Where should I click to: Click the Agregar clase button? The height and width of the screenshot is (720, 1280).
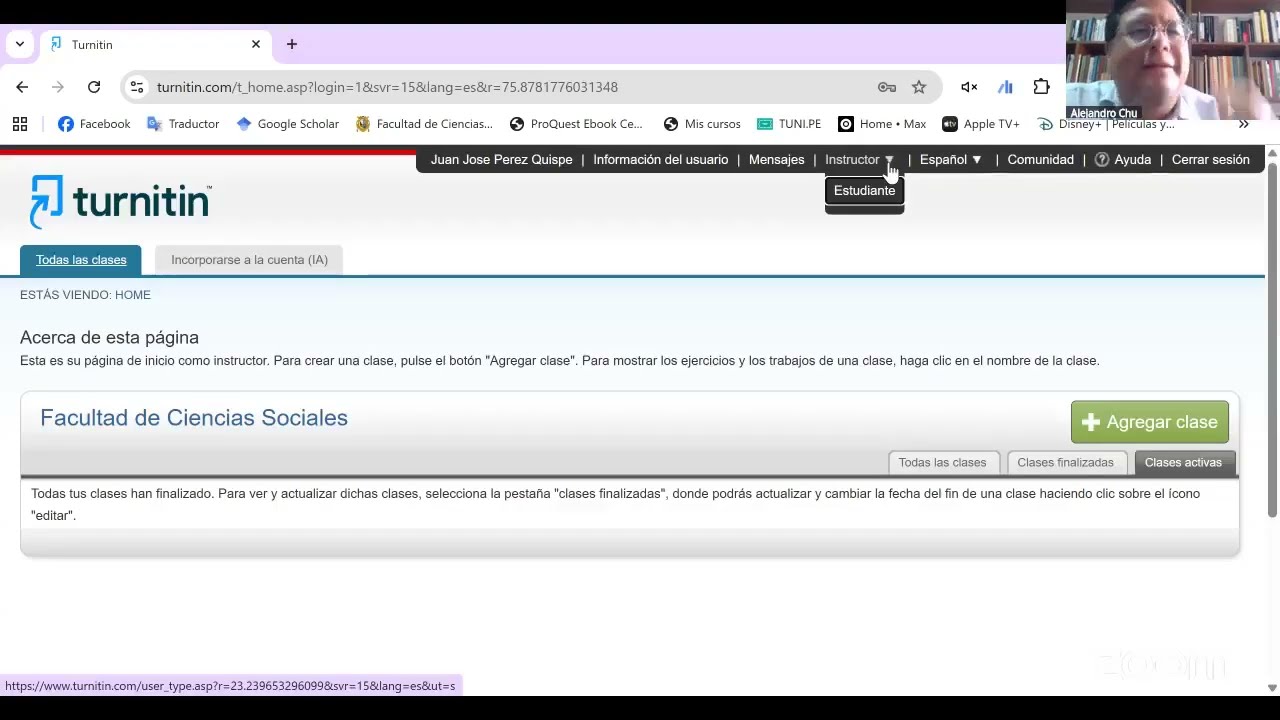click(1150, 422)
